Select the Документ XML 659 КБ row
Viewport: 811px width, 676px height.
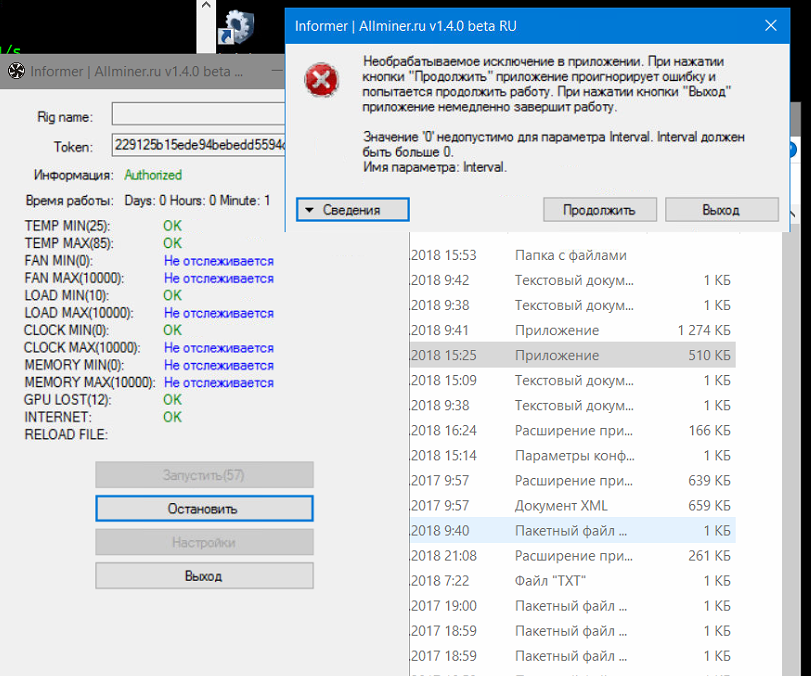click(x=573, y=505)
